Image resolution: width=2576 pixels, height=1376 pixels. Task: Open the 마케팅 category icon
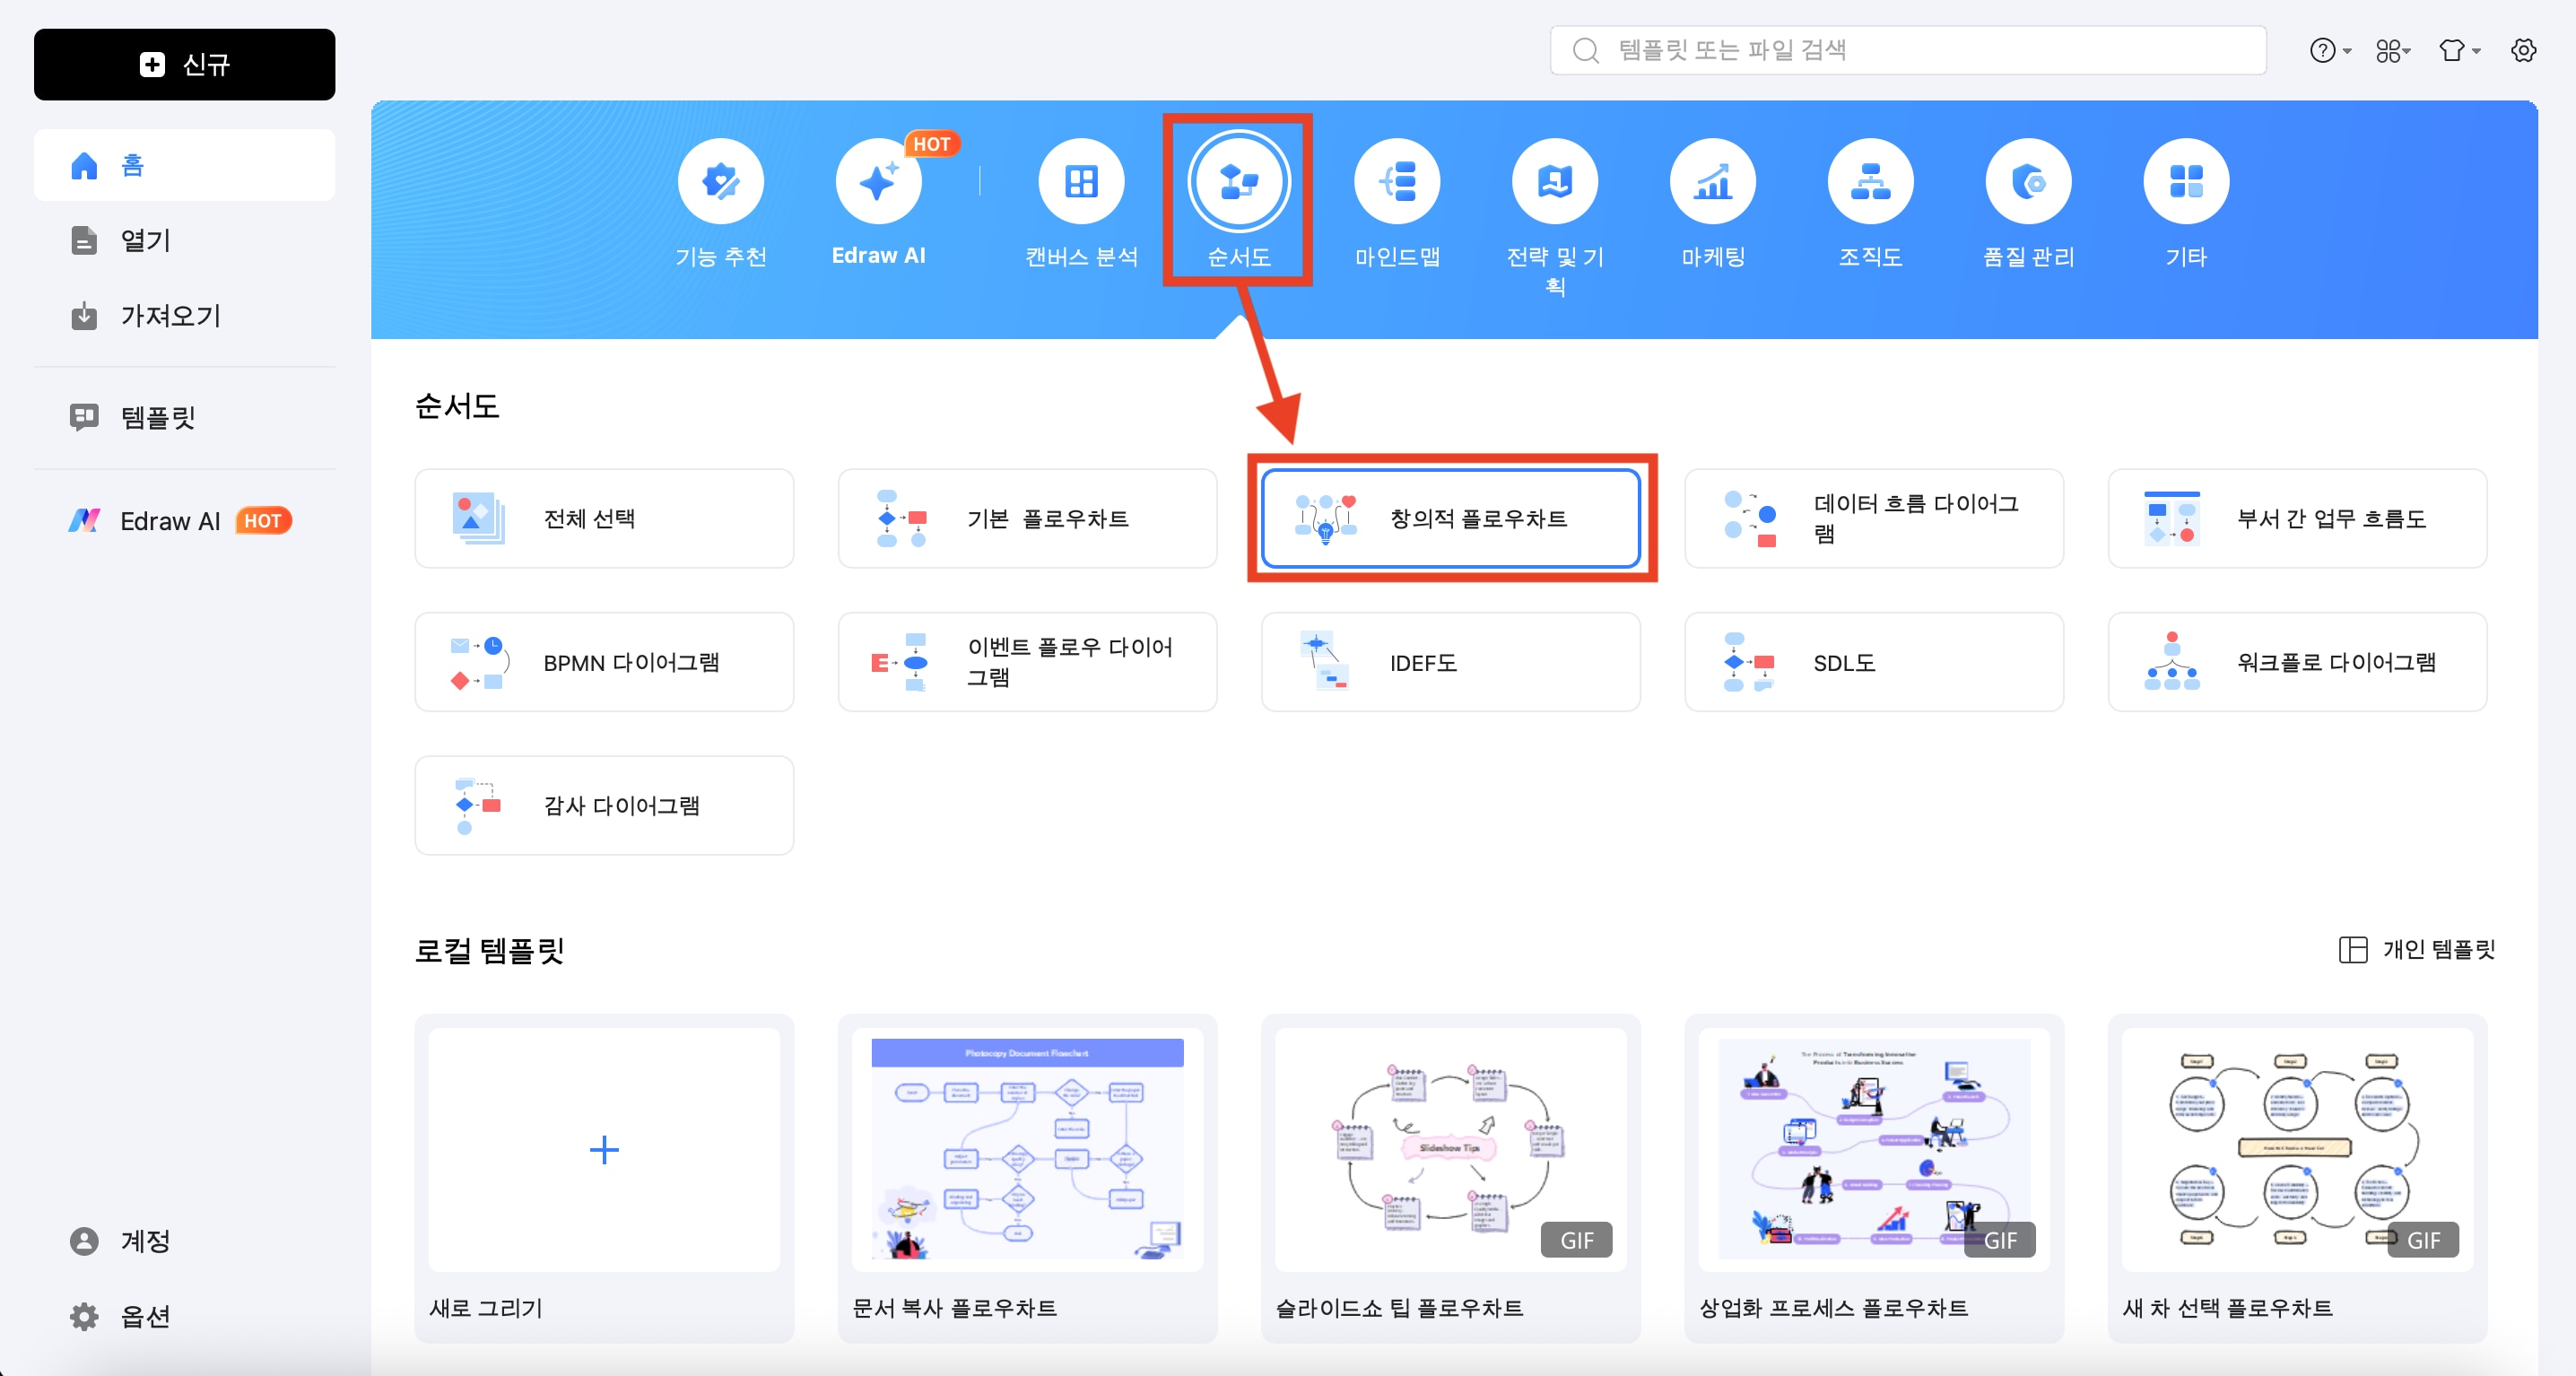(x=1712, y=180)
